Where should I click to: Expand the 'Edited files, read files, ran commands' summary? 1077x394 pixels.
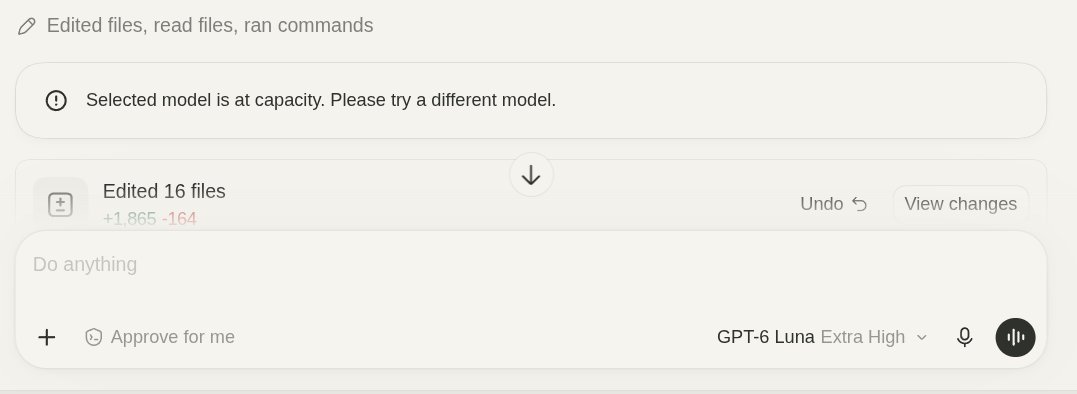[209, 25]
